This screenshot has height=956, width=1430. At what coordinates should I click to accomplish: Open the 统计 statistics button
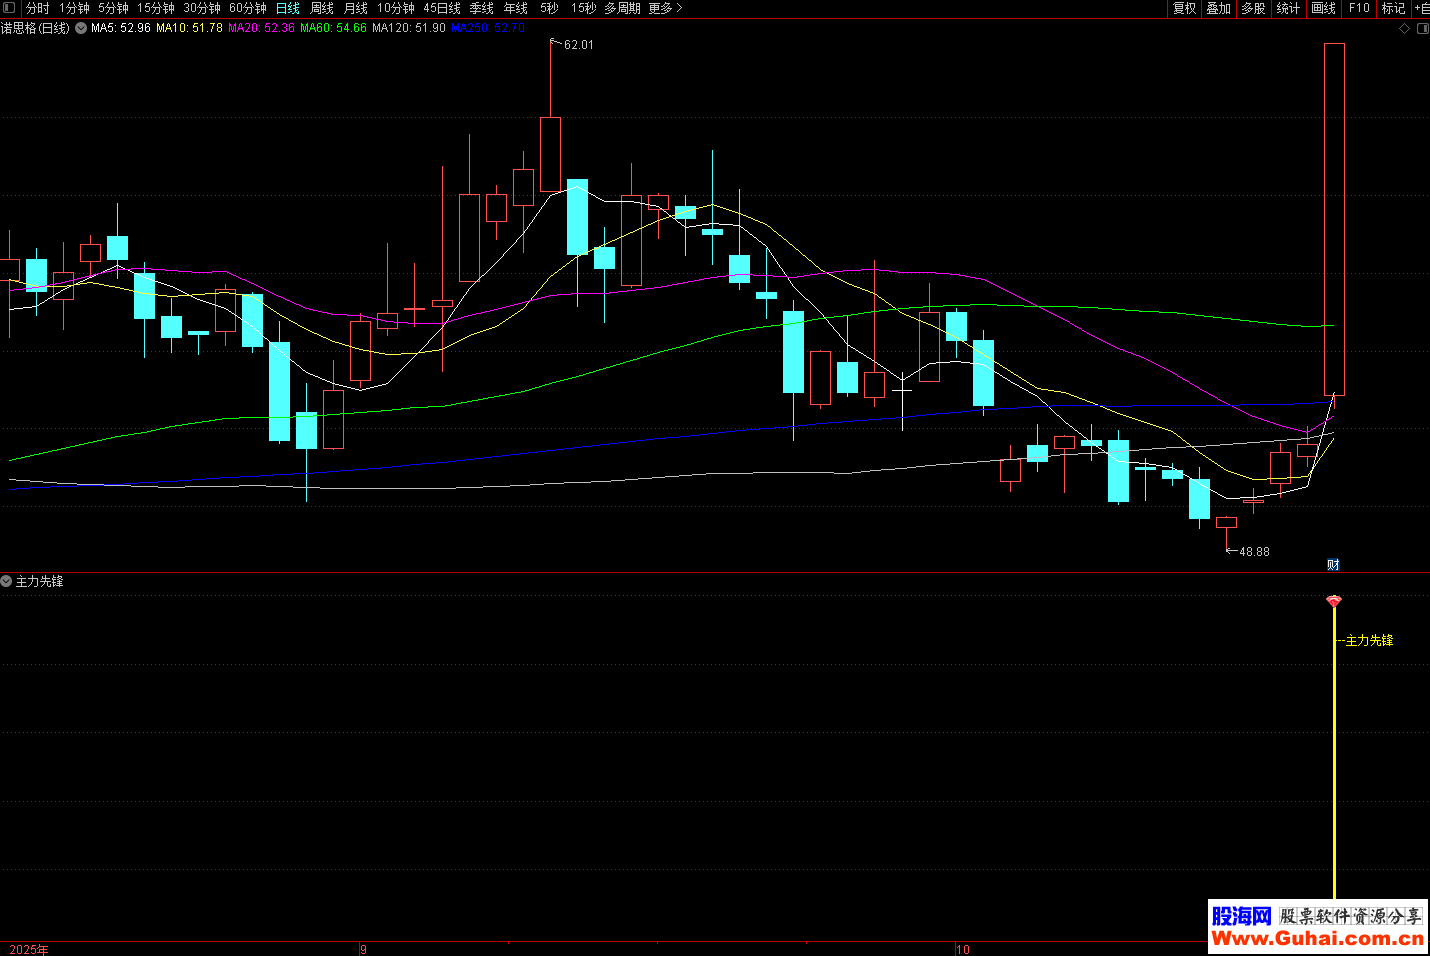(x=1288, y=8)
